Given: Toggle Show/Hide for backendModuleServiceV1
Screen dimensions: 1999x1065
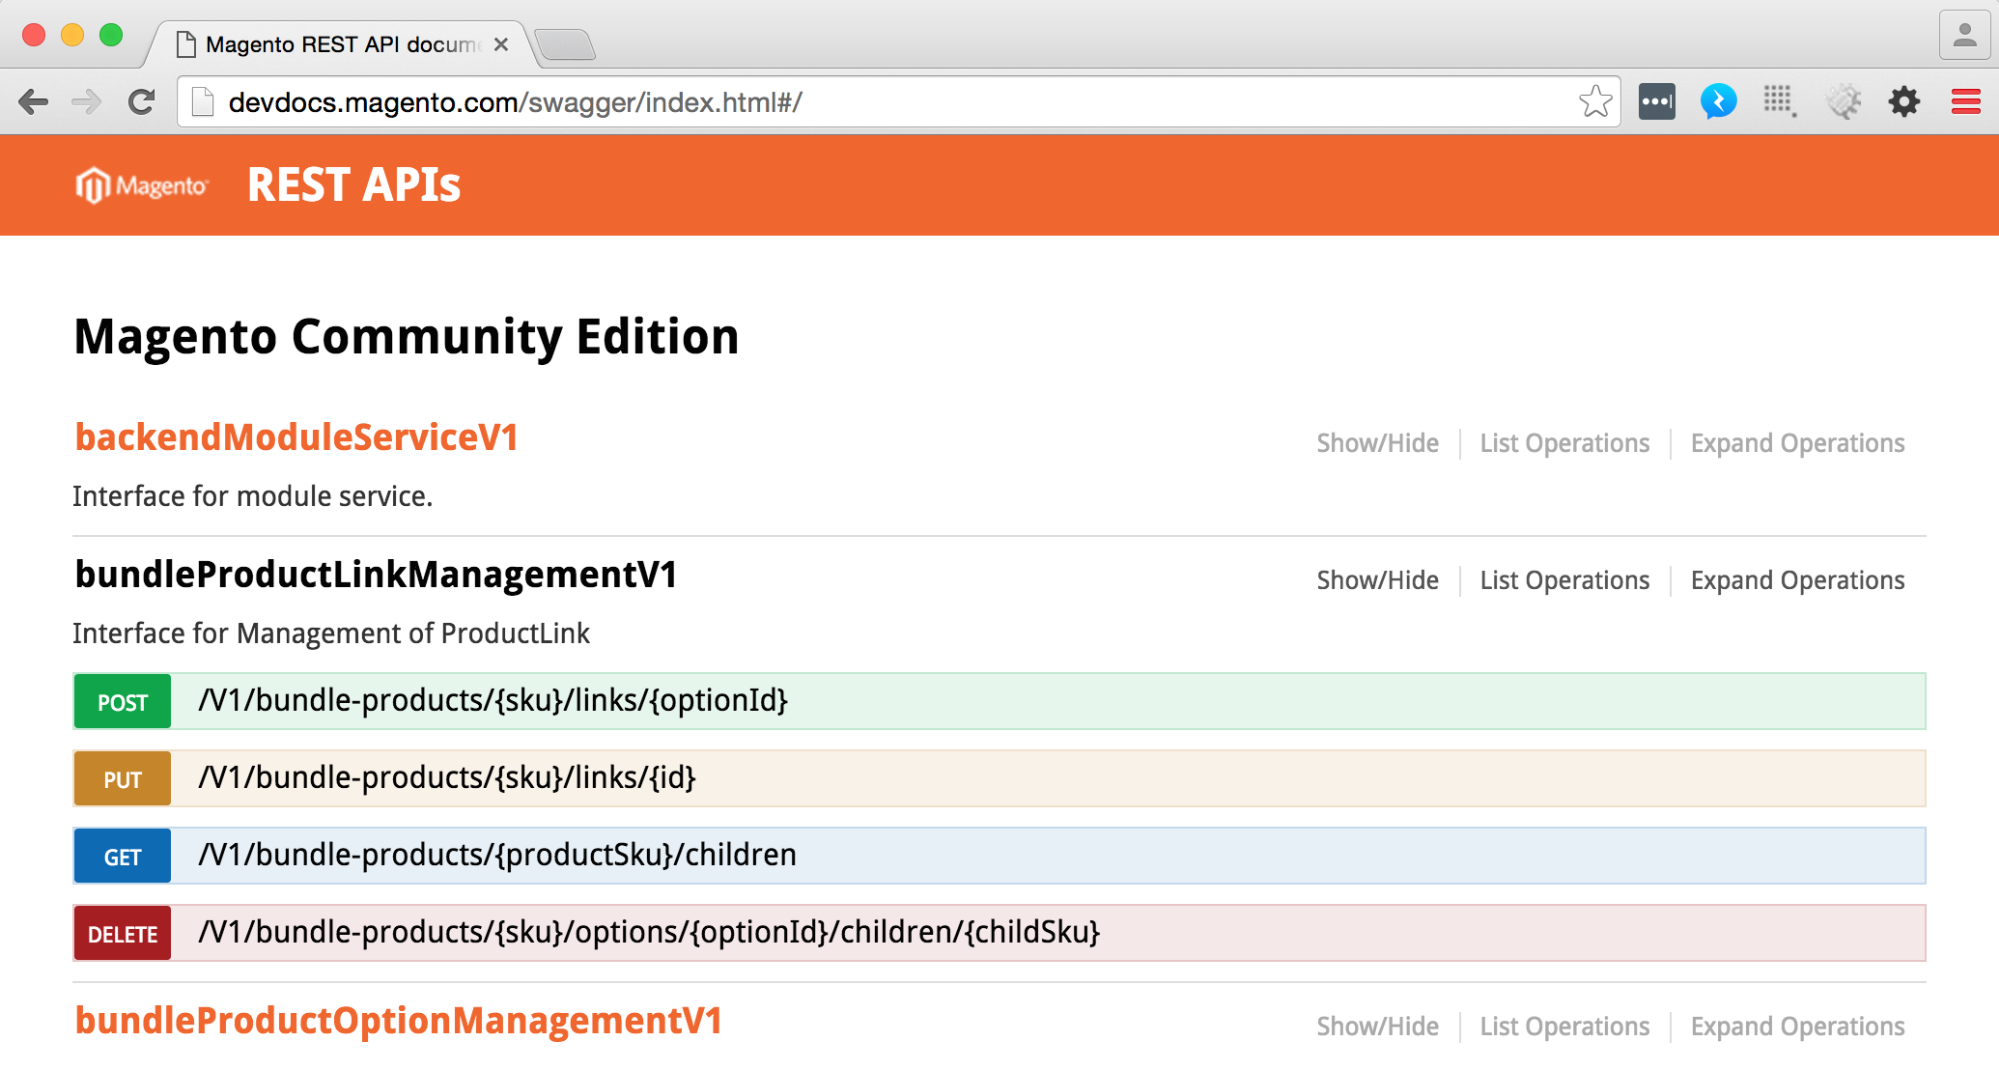Looking at the screenshot, I should [1377, 443].
